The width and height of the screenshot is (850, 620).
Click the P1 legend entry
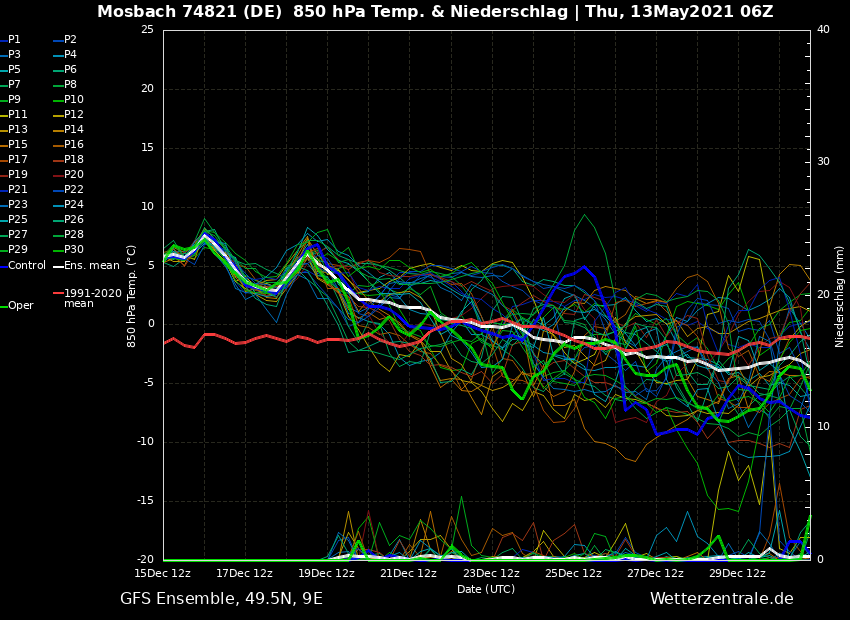click(x=14, y=40)
